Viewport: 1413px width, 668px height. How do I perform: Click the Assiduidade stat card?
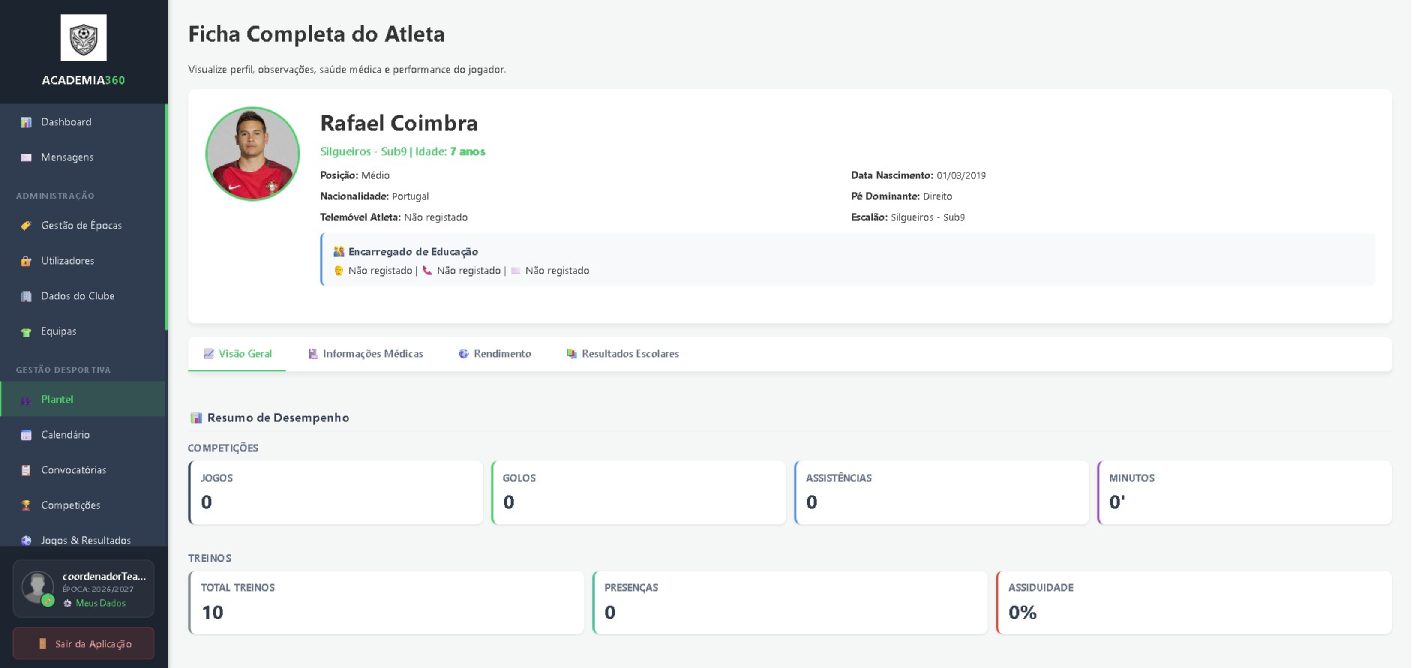(1194, 602)
